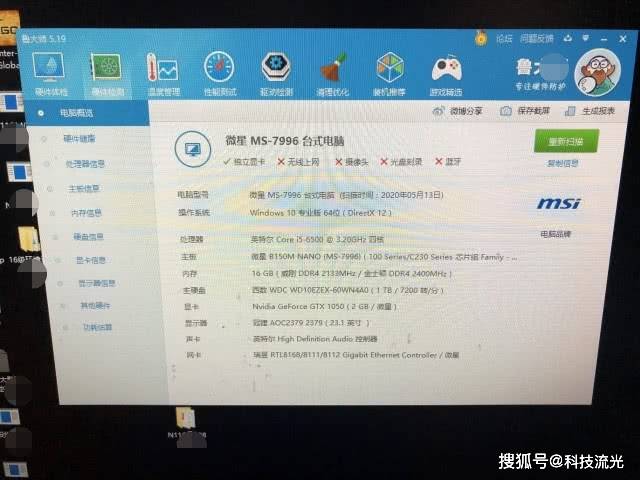
Task: Open 硬件健康 in the sidebar
Action: (x=80, y=139)
